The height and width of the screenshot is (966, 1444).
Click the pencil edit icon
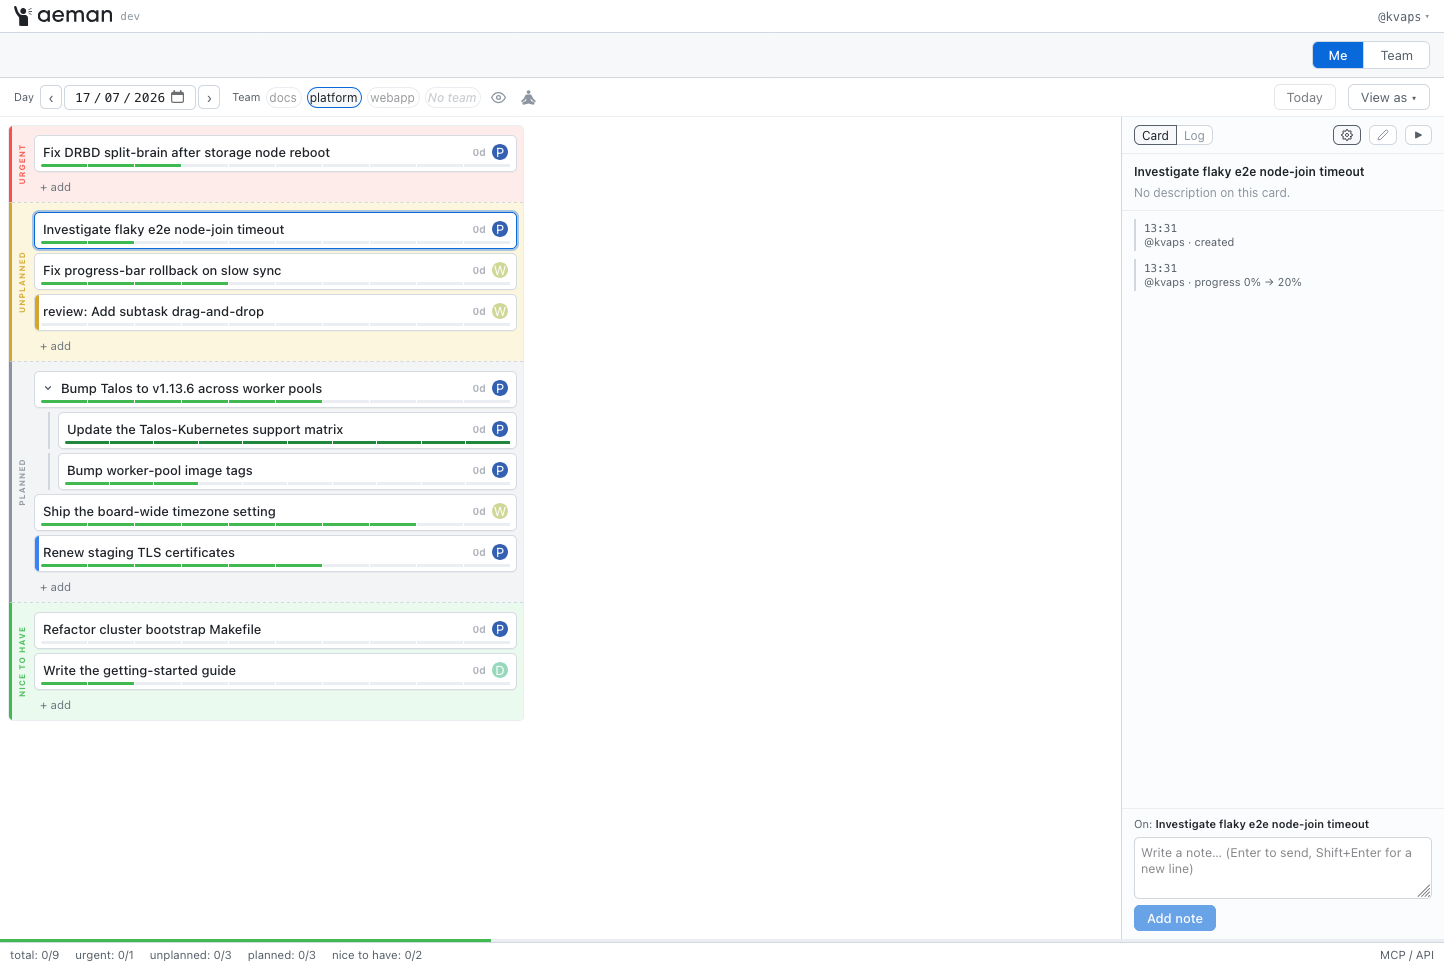(x=1383, y=135)
